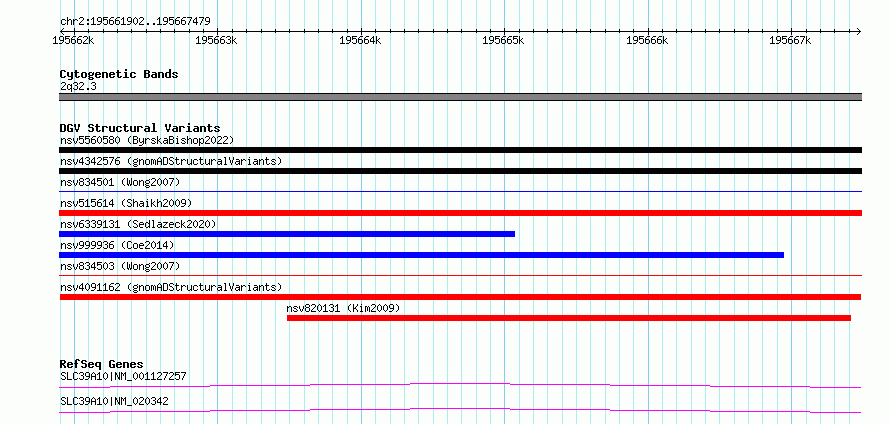Open nsv820131 (Kim2009) label
Image resolution: width=890 pixels, height=424 pixels.
(343, 308)
